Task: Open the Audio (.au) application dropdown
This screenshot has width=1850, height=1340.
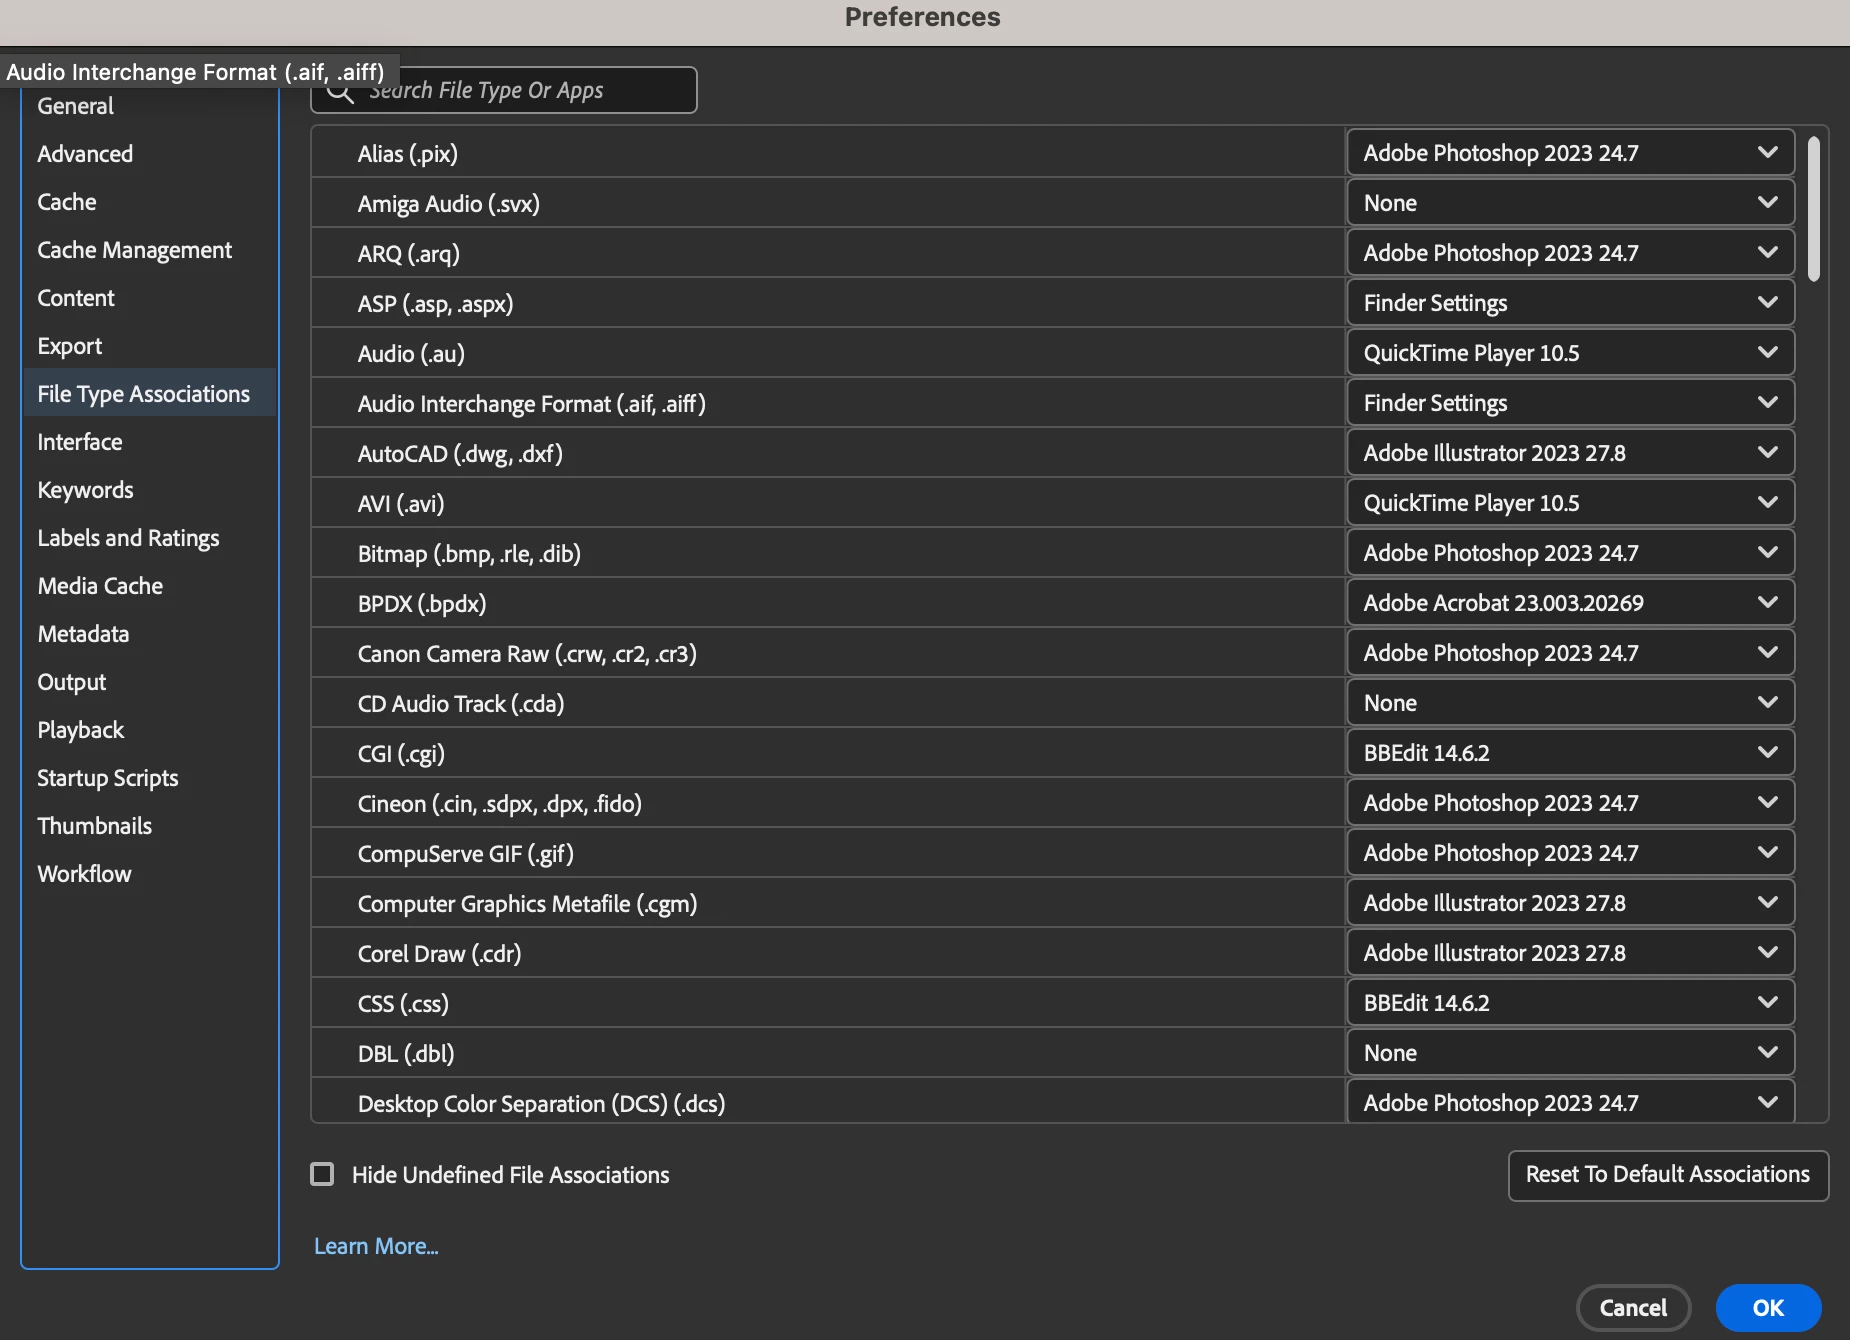Action: coord(1570,353)
